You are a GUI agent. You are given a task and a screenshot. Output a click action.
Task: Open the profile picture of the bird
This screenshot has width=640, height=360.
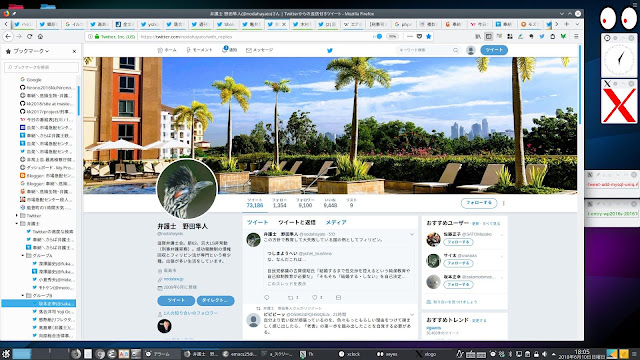pyautogui.click(x=187, y=189)
